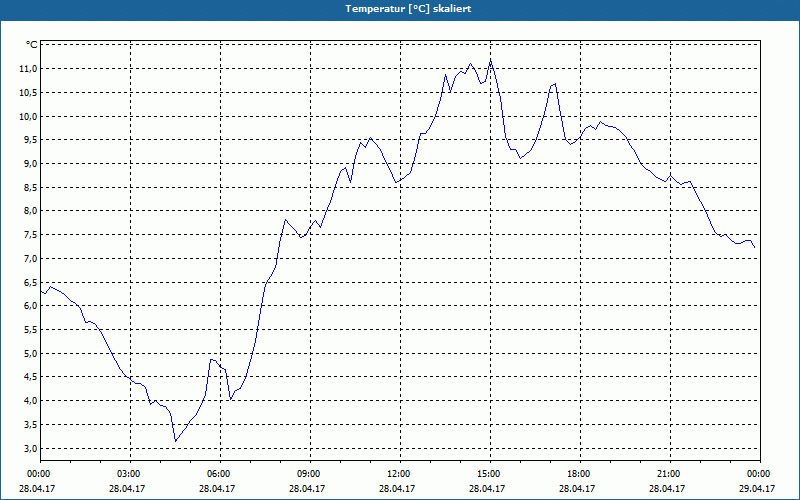Click the 29.04.17 date label
The width and height of the screenshot is (800, 500).
(757, 488)
